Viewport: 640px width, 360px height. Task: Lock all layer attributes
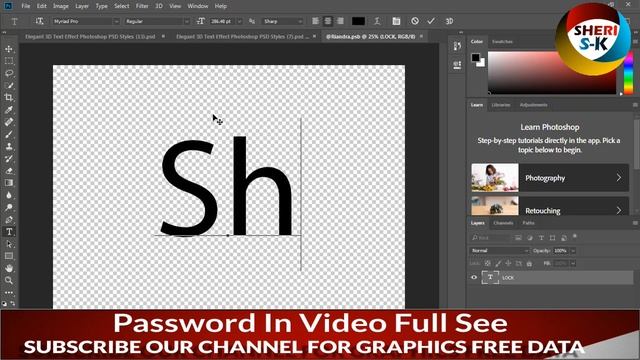[529, 264]
